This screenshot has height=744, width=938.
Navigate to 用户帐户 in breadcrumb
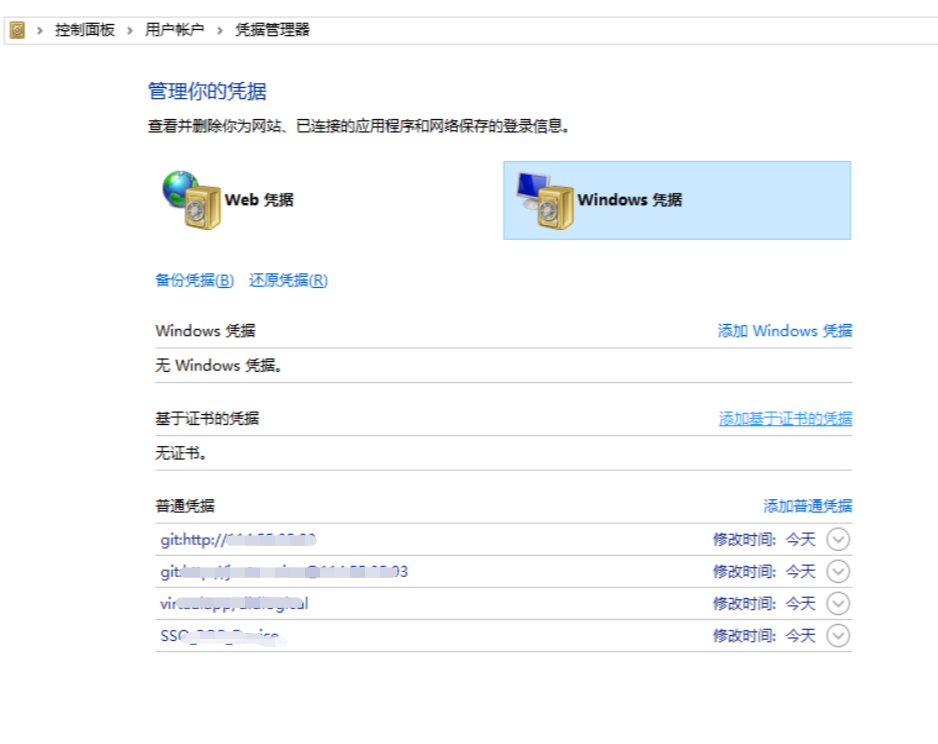pyautogui.click(x=175, y=30)
